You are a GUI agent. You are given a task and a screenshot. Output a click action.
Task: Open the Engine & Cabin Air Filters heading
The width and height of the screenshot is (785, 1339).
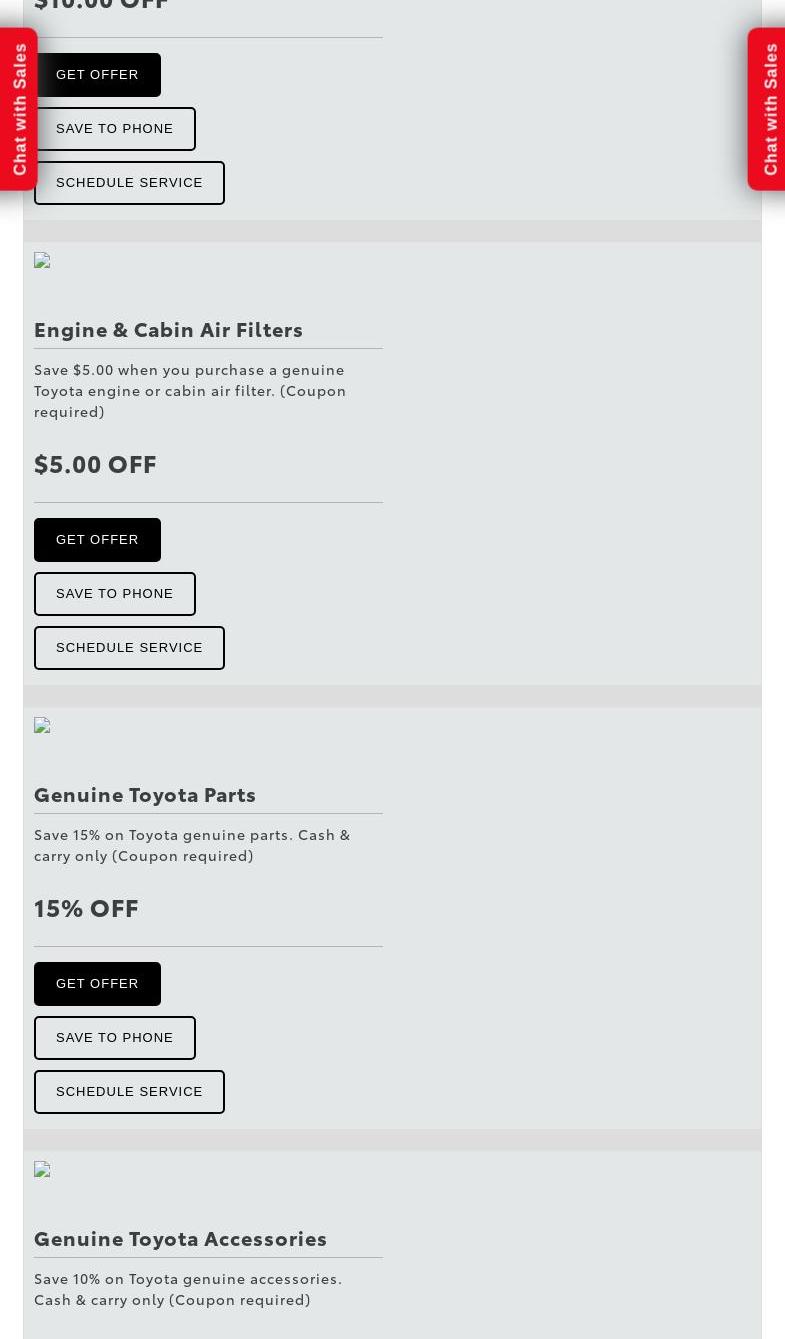tap(168, 329)
